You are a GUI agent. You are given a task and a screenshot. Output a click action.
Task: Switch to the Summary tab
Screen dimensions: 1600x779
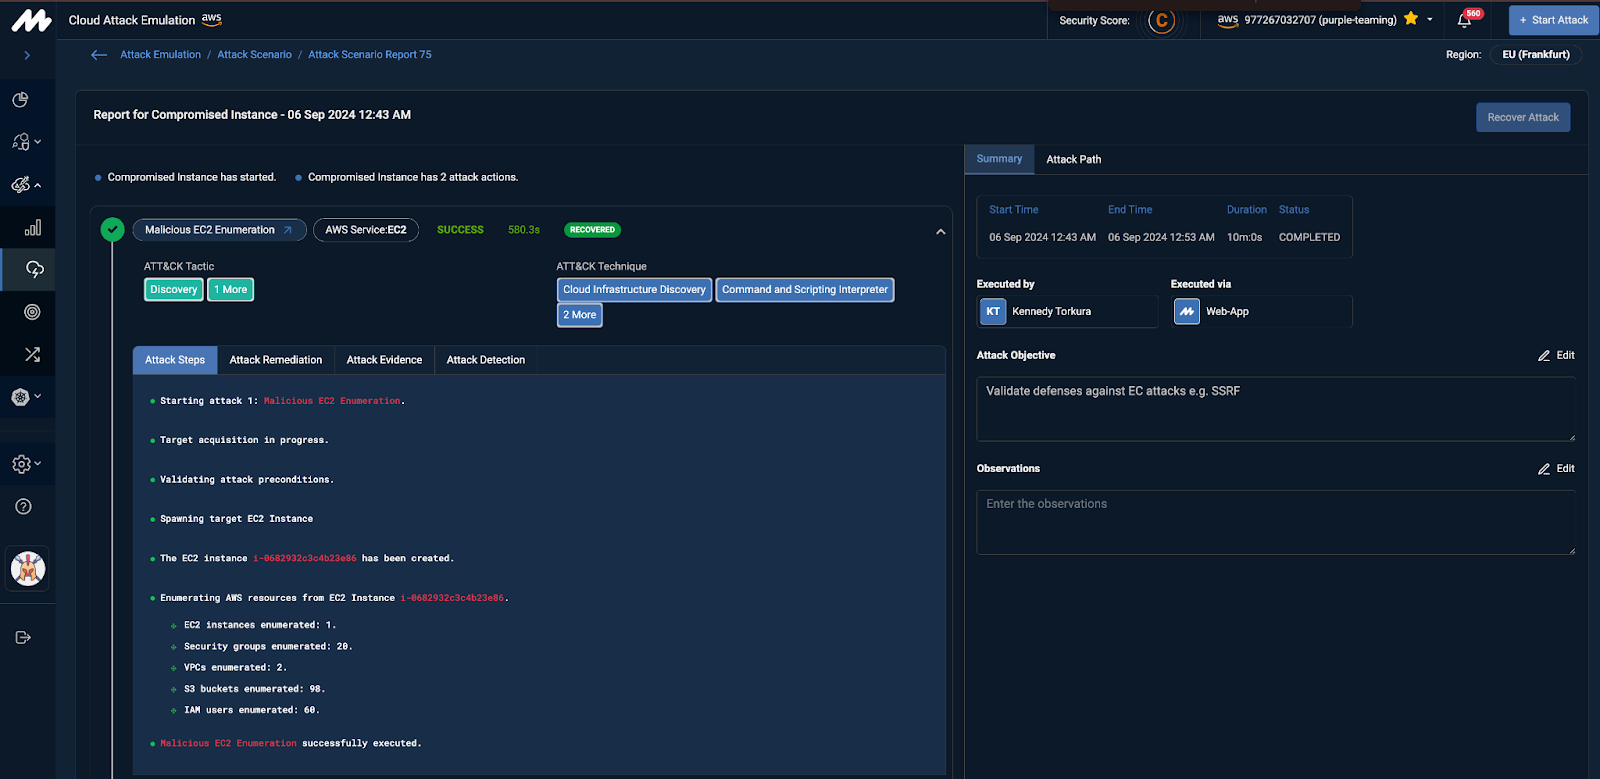[x=999, y=159]
